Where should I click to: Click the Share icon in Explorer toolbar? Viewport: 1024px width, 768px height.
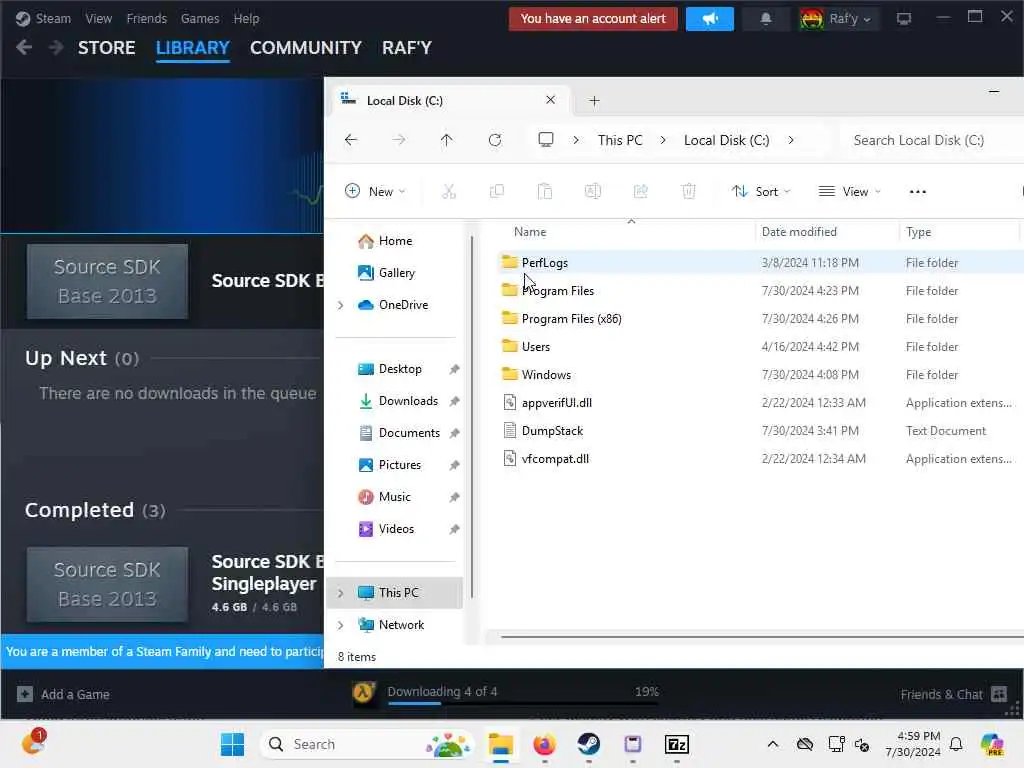641,191
